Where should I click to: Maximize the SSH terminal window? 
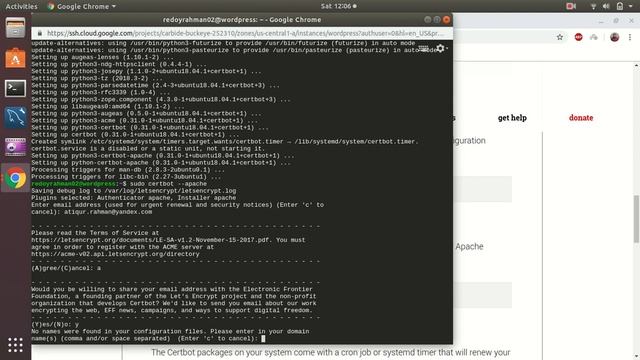click(437, 20)
